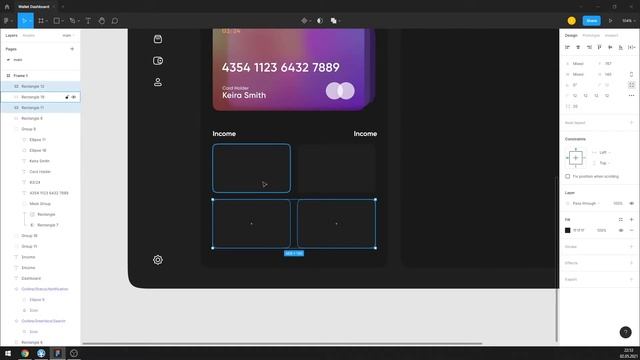Toggle layer visibility eye in Layer section
Image resolution: width=640 pixels, height=360 pixels.
tap(631, 203)
